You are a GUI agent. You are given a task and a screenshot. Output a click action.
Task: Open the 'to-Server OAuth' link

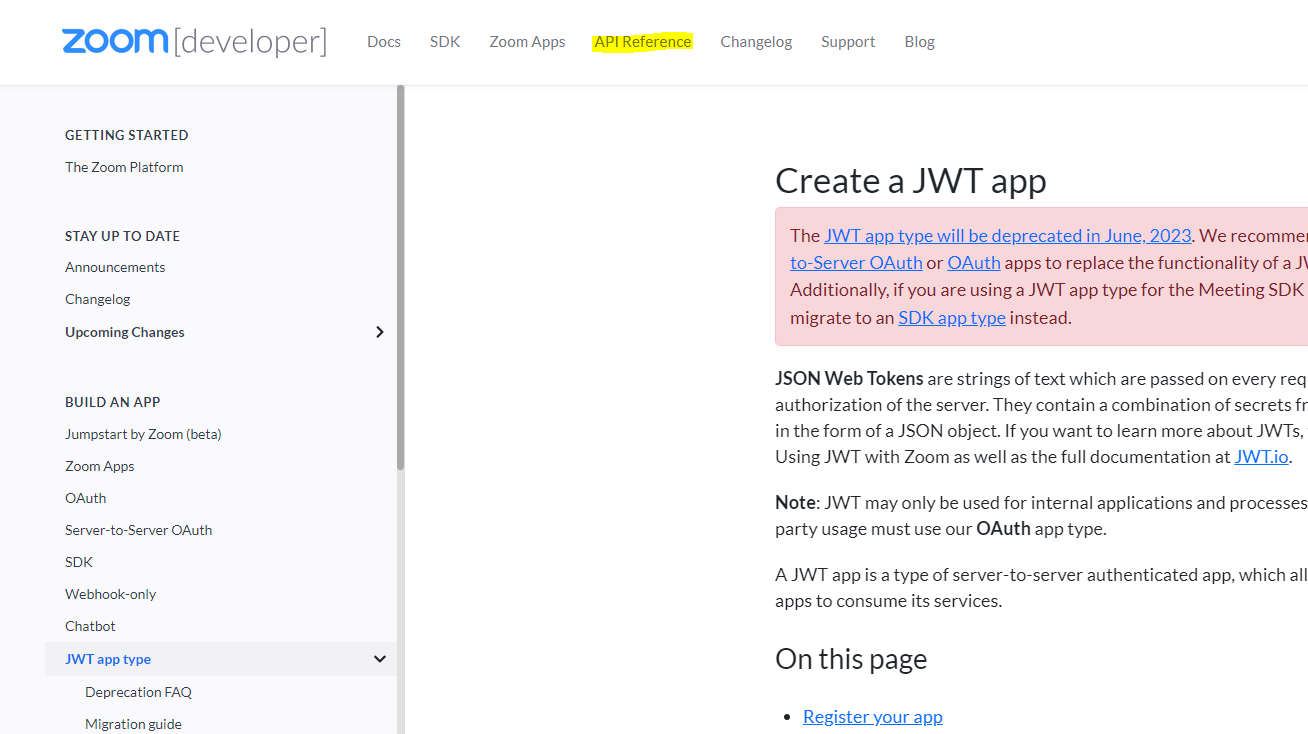(856, 263)
